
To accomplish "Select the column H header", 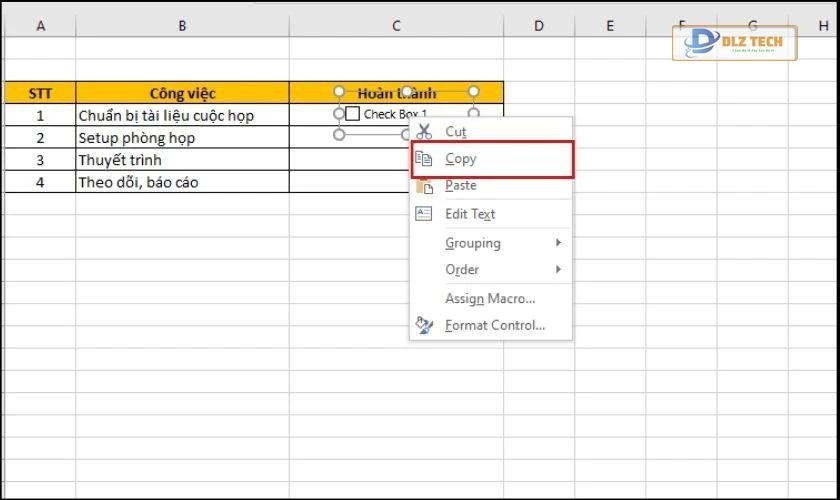I will [x=795, y=26].
